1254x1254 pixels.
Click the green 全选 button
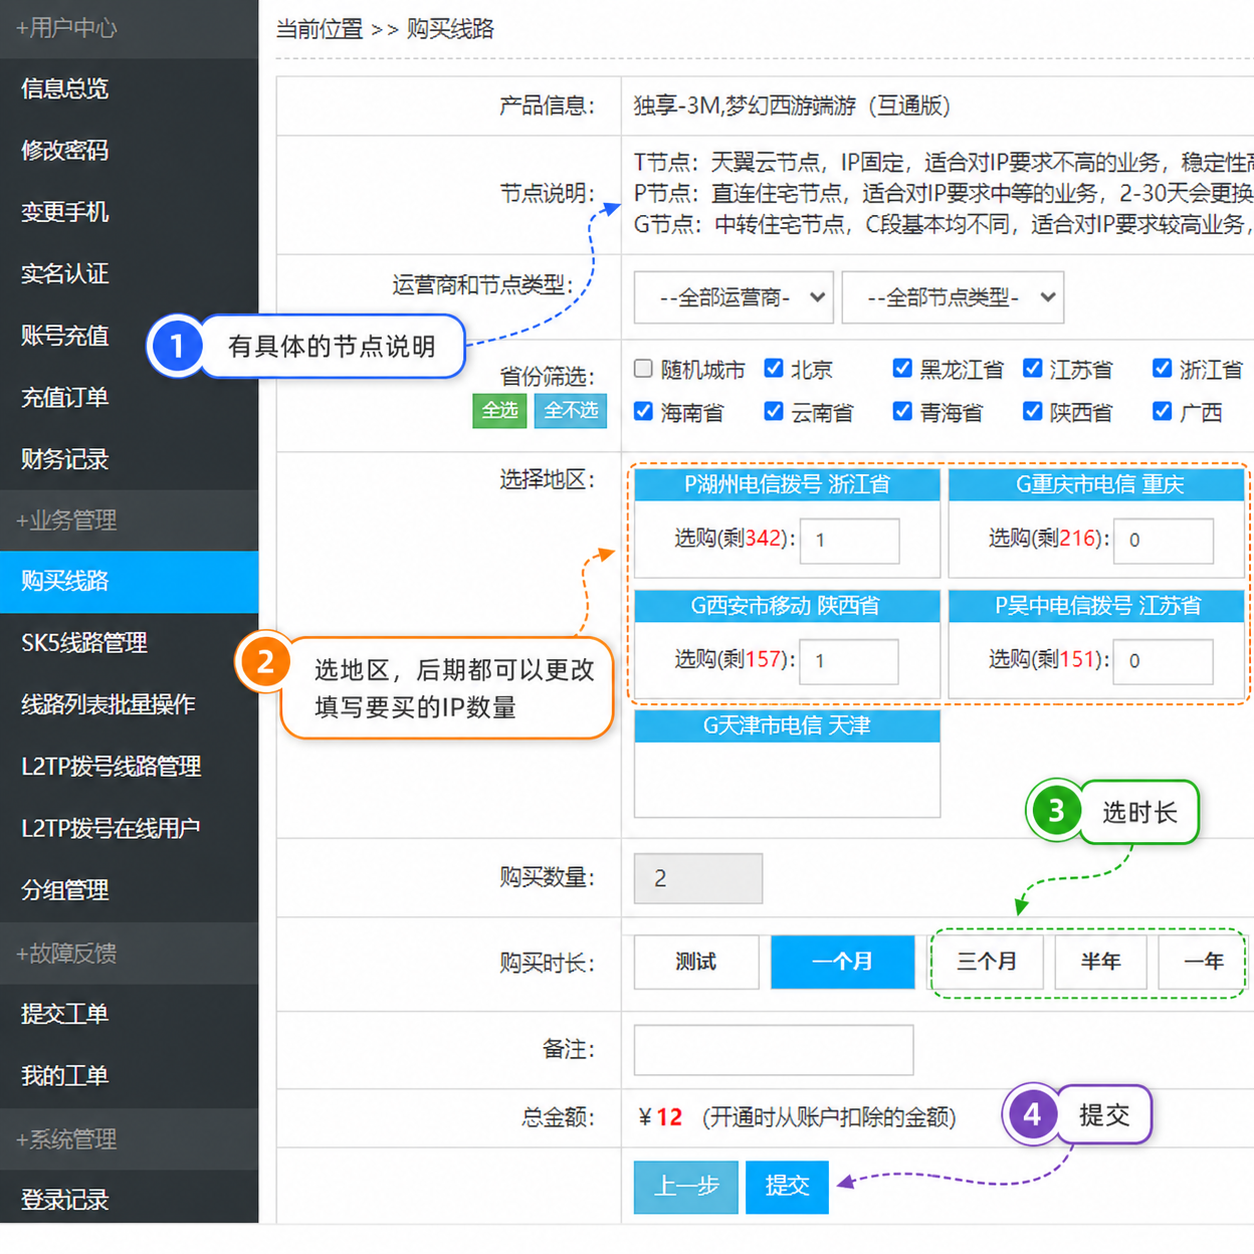point(500,411)
